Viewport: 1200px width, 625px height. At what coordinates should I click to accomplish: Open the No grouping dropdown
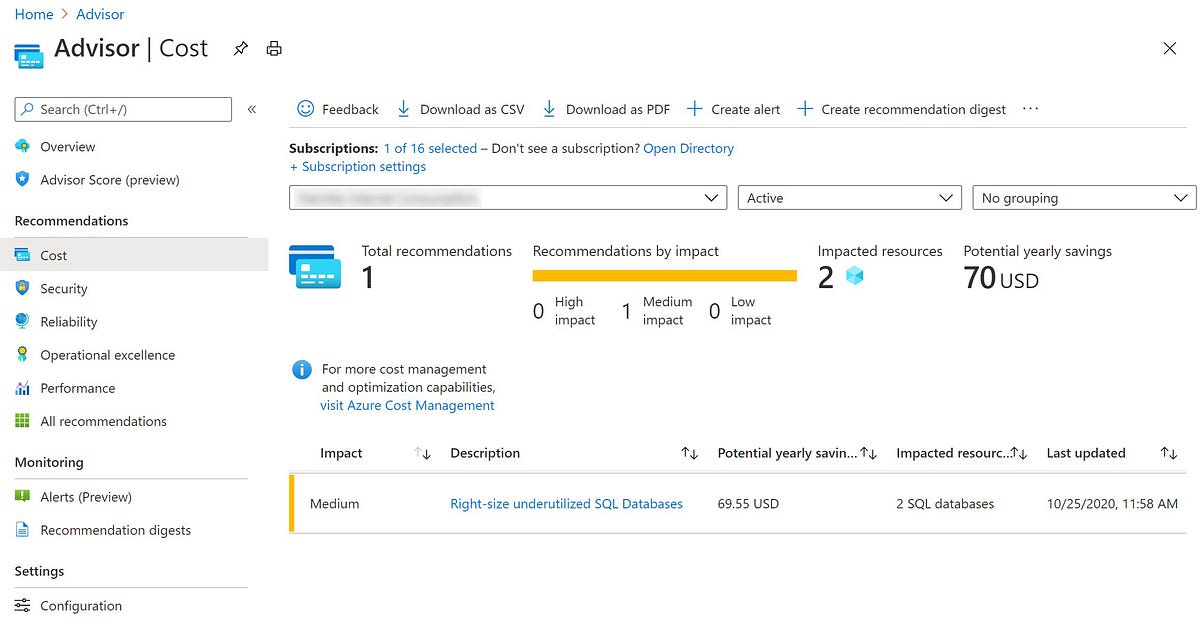pos(1082,197)
